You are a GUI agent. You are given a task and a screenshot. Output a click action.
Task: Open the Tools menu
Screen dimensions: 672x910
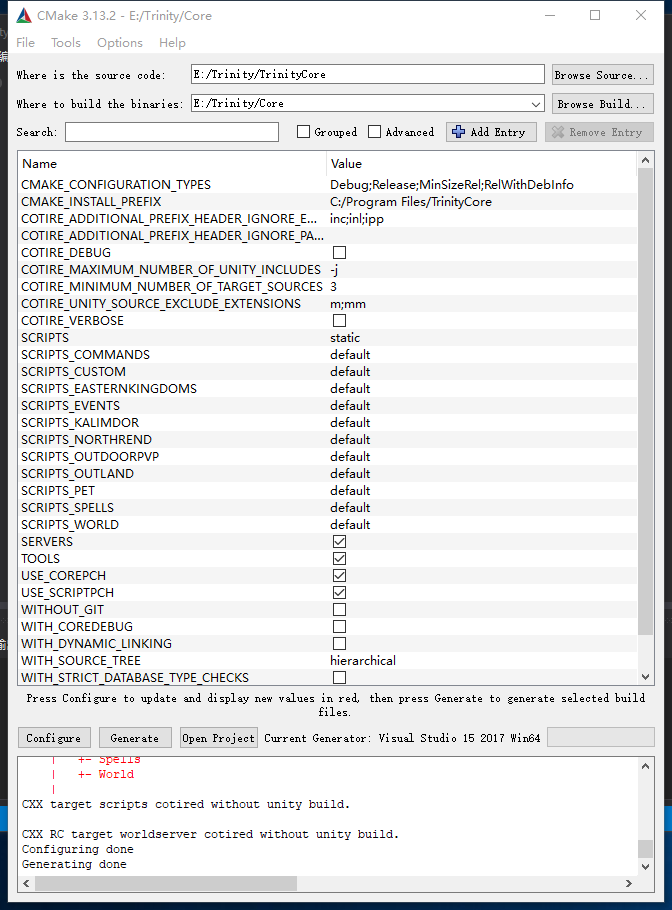click(66, 43)
